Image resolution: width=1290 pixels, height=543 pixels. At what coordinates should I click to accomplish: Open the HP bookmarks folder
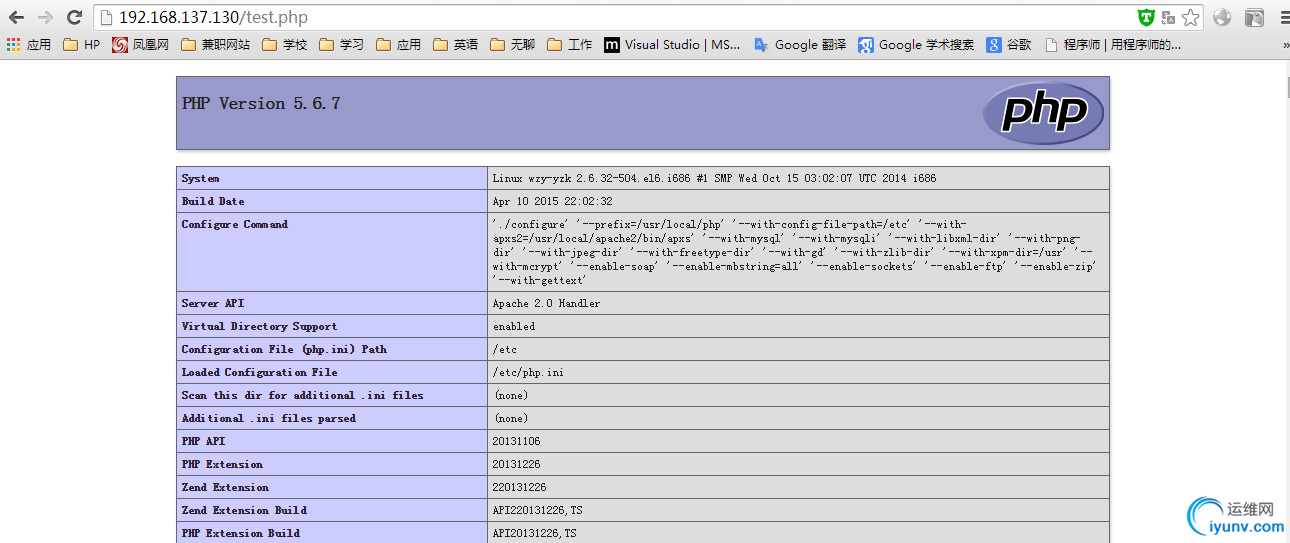[x=81, y=45]
